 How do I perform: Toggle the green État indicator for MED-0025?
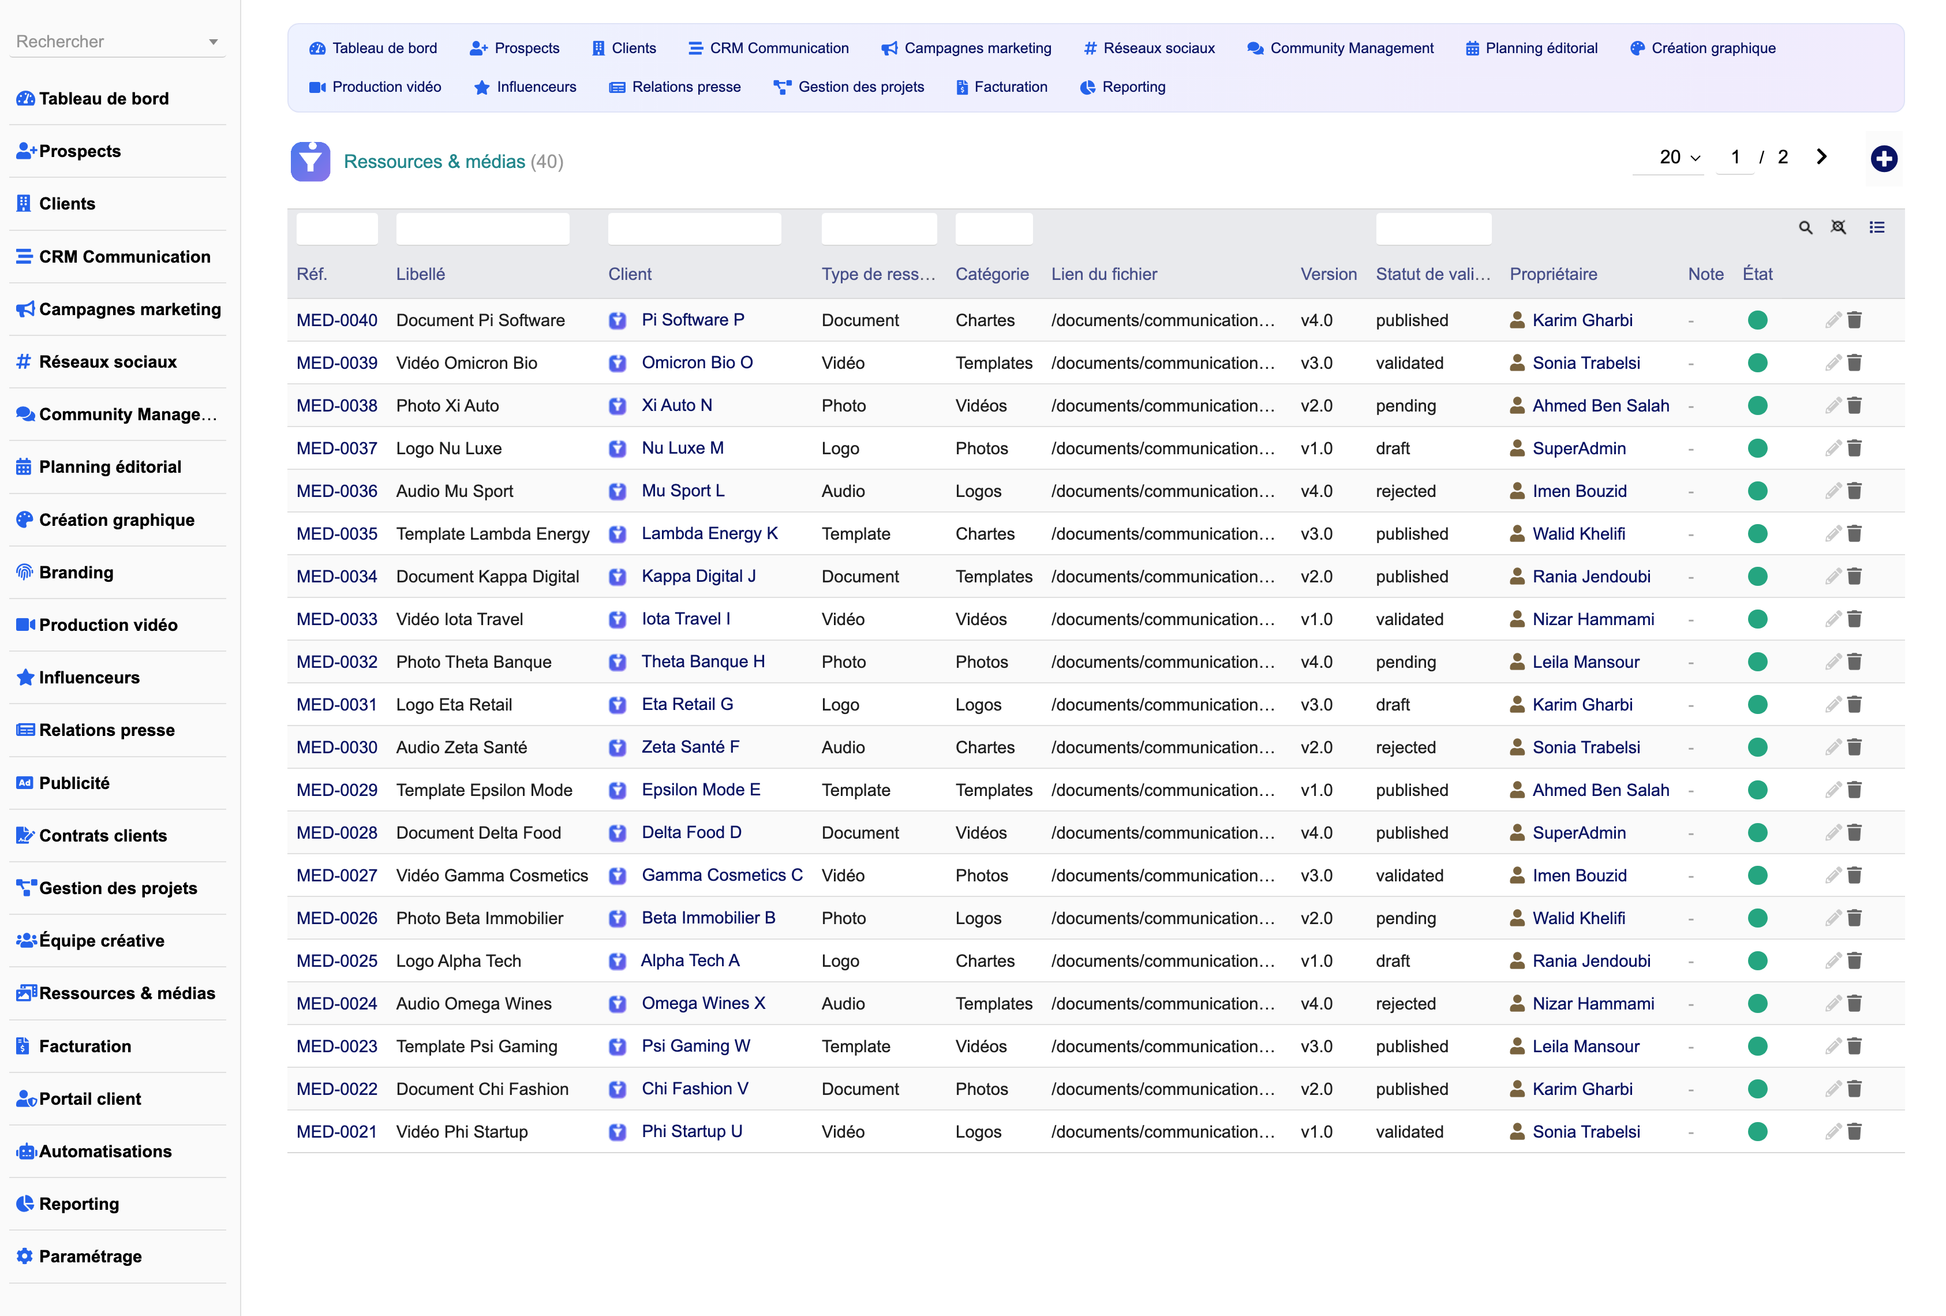(1757, 961)
